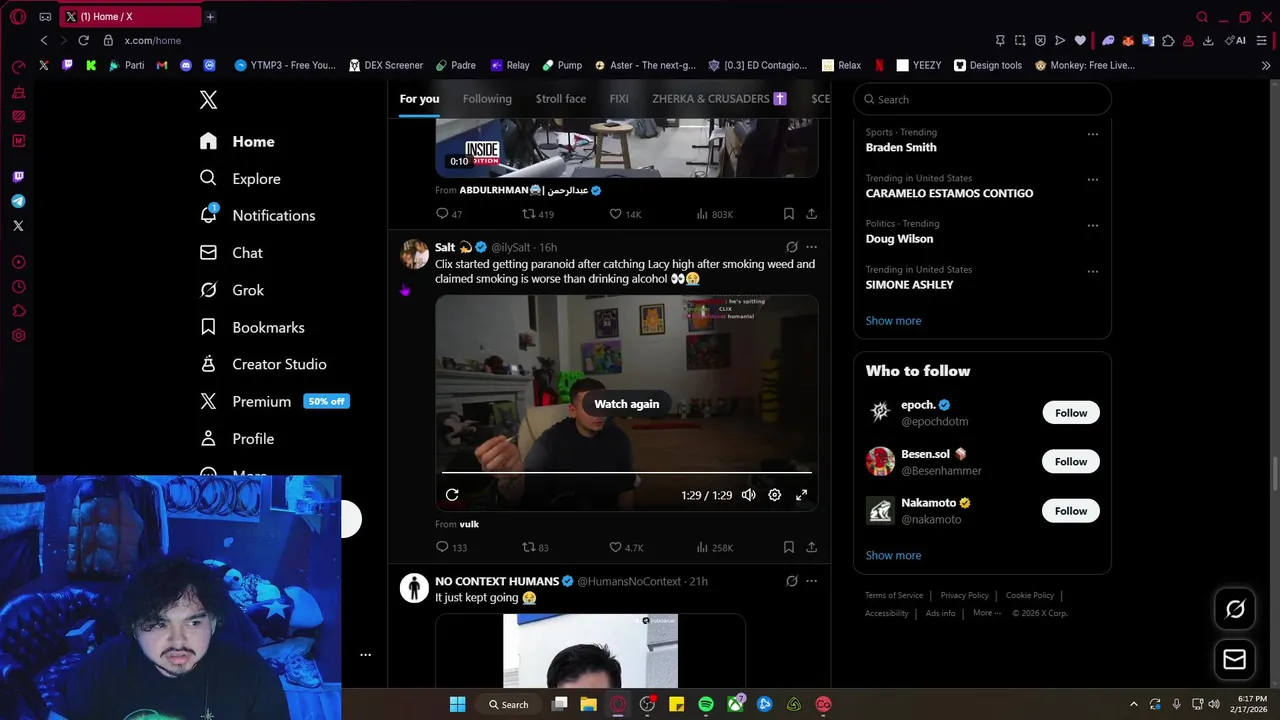Screen dimensions: 1280x720
Task: Reply to the post with 47 replies
Action: tap(449, 214)
